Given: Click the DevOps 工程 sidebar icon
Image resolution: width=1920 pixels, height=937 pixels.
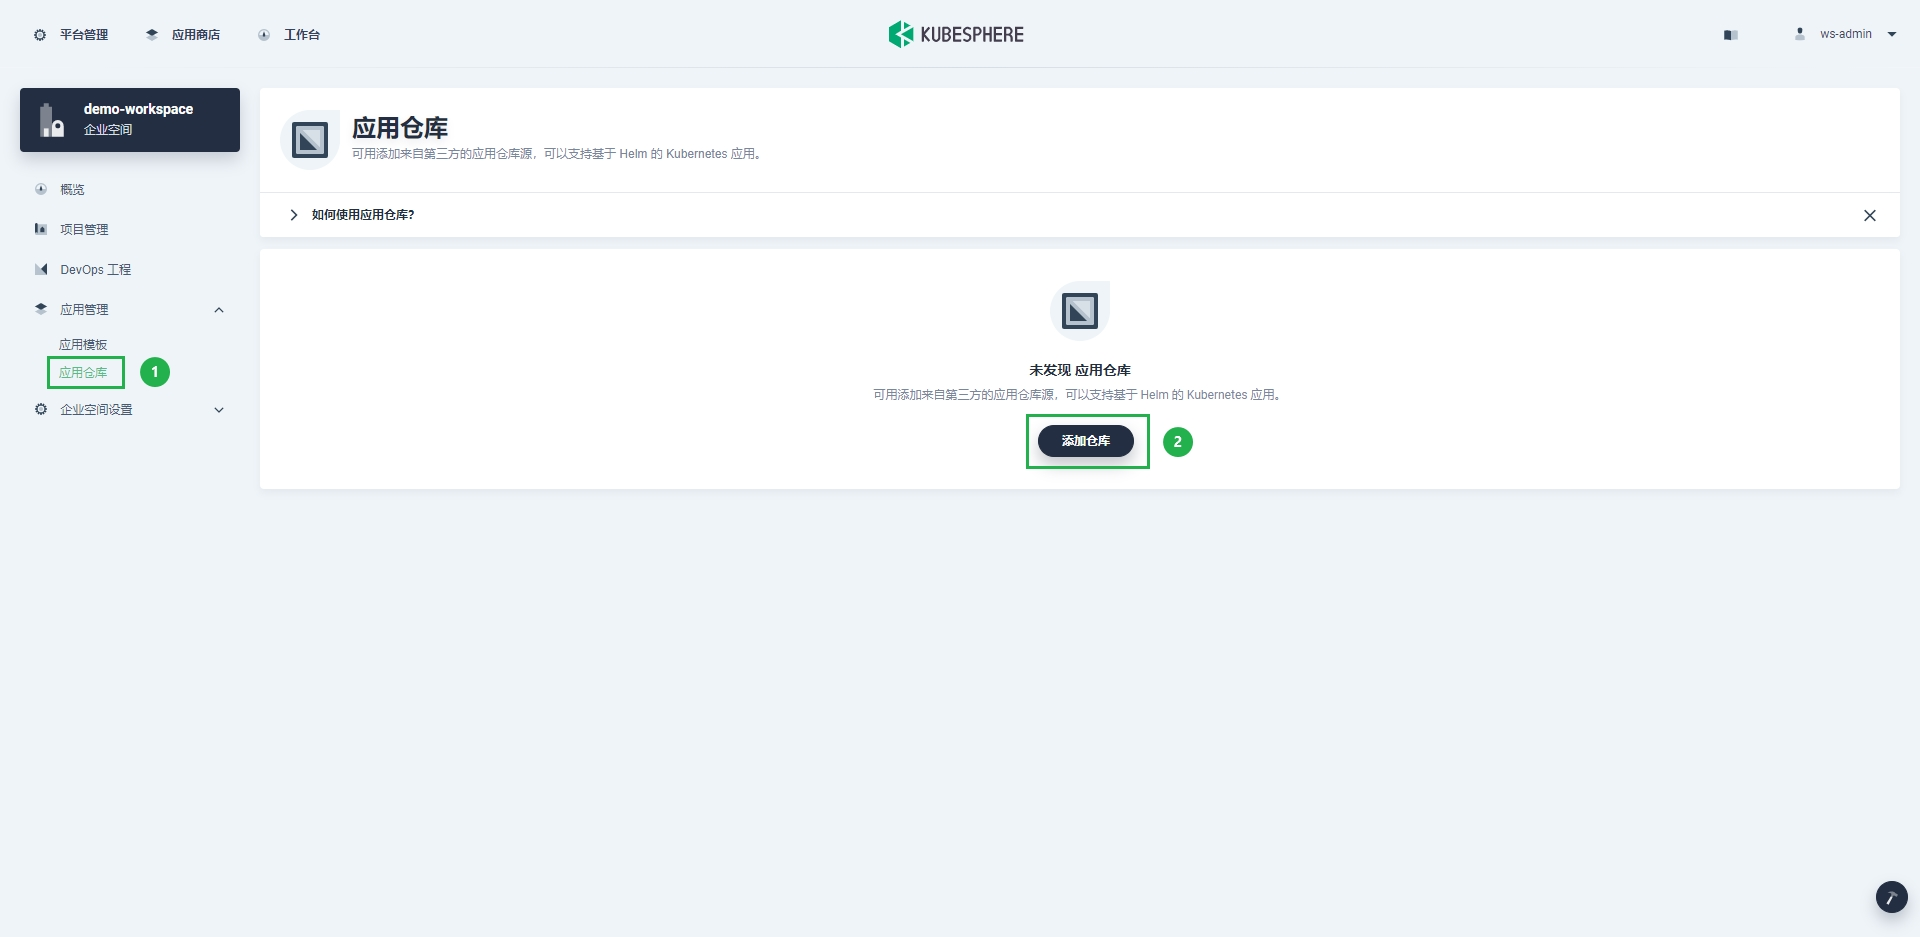Looking at the screenshot, I should [41, 269].
